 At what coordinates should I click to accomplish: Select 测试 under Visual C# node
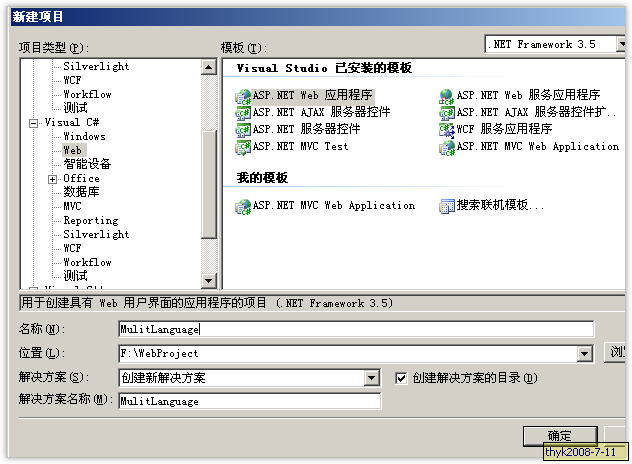(x=75, y=276)
